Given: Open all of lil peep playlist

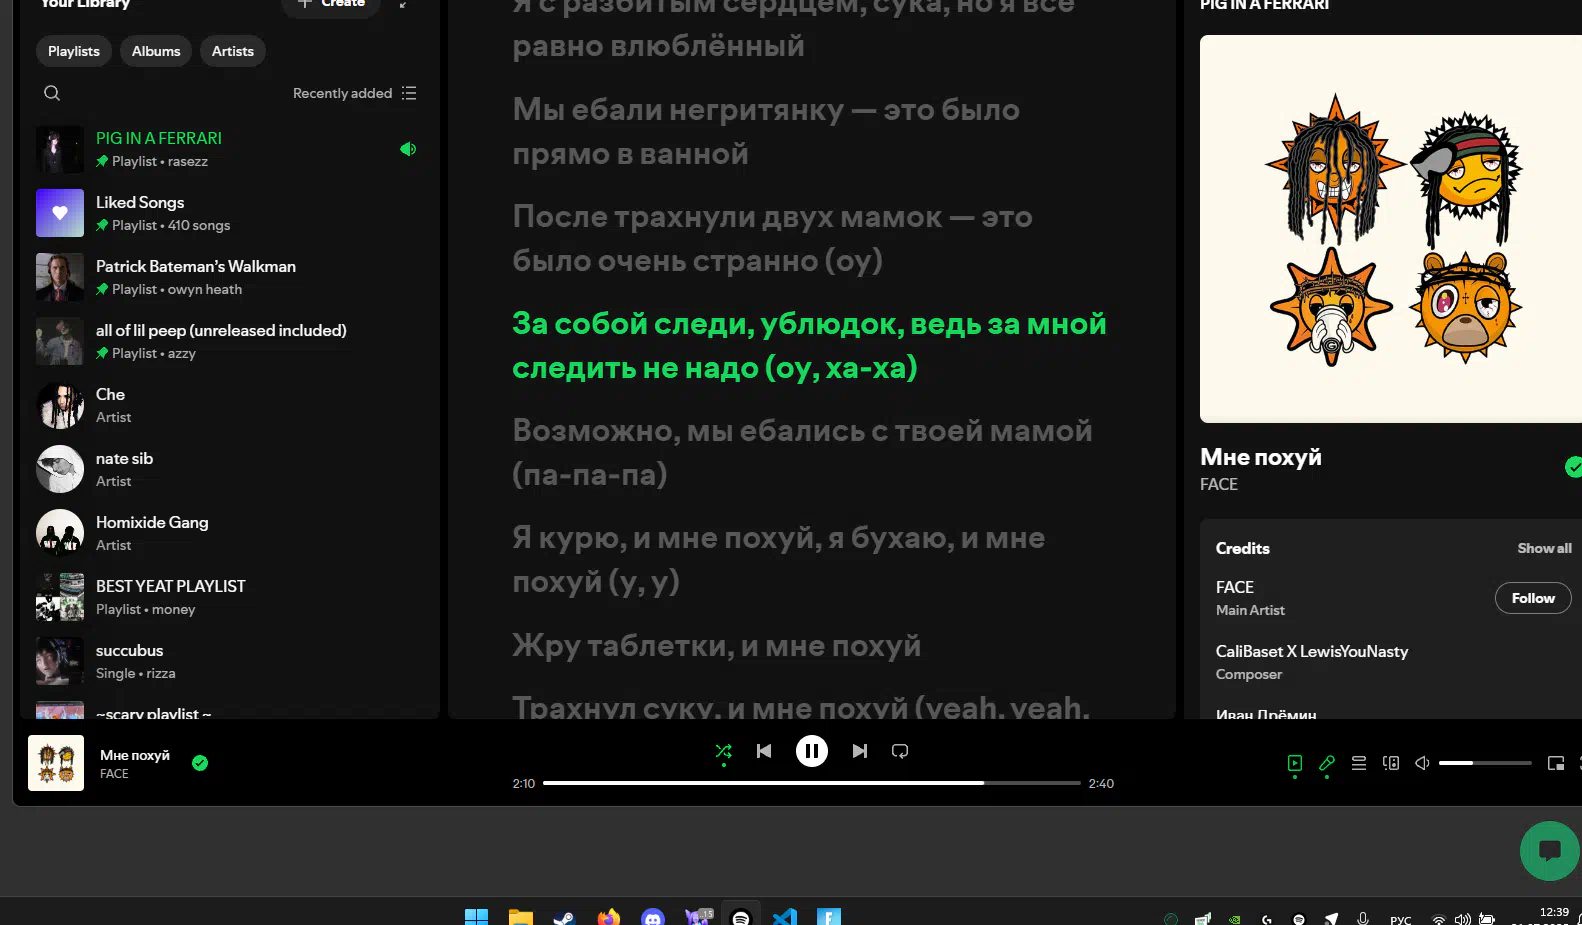Looking at the screenshot, I should tap(228, 341).
